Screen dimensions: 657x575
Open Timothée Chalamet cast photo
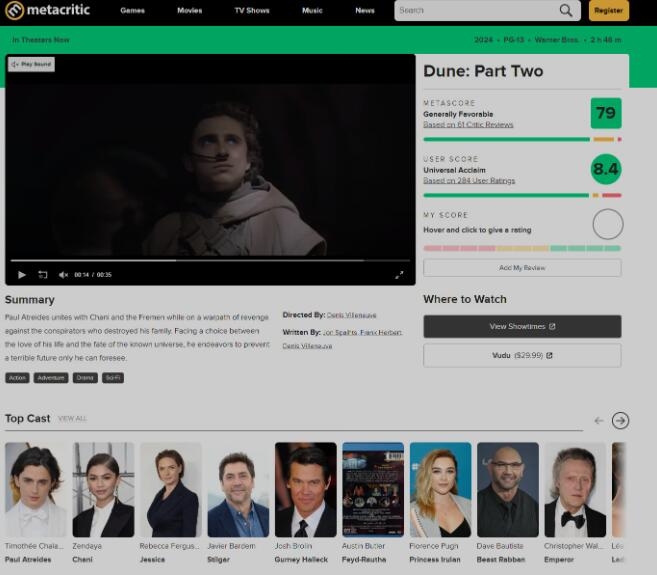coord(36,490)
